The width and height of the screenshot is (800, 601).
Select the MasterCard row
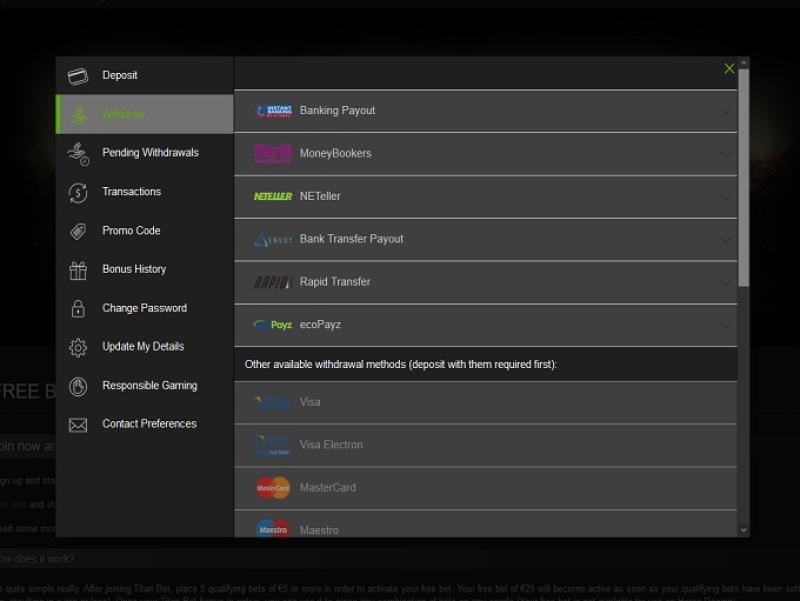[x=486, y=488]
